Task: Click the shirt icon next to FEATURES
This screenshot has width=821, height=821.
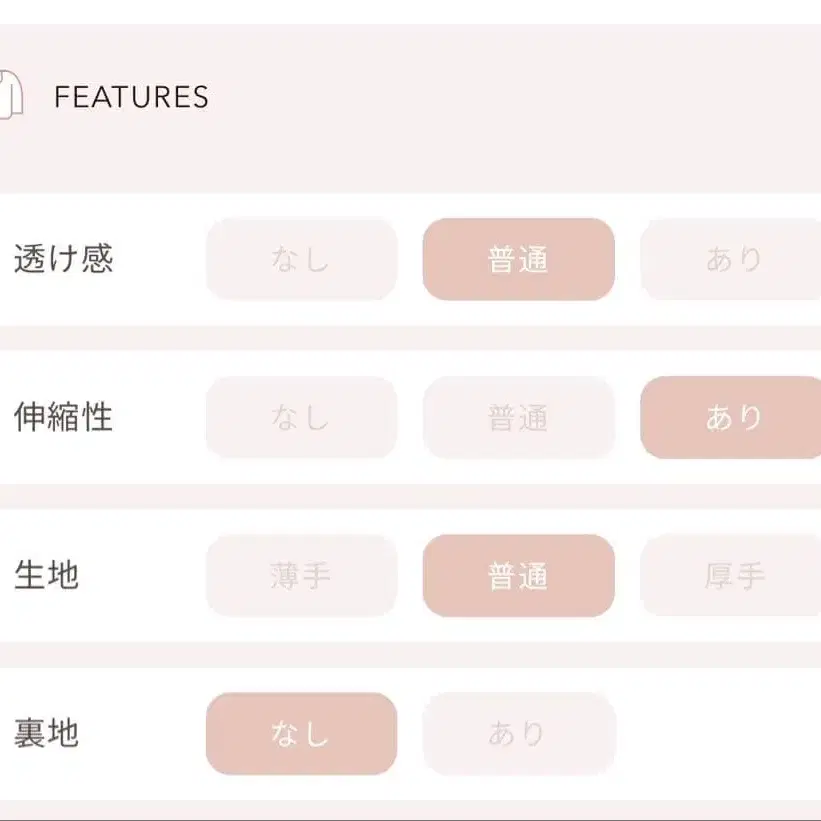Action: coord(10,97)
